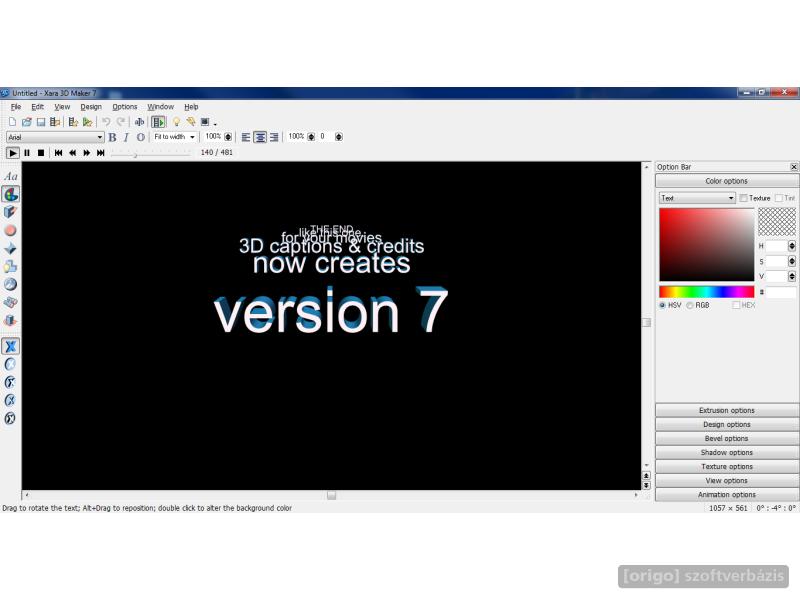Viewport: 800px width, 600px height.
Task: Open the Design menu
Action: (91, 107)
